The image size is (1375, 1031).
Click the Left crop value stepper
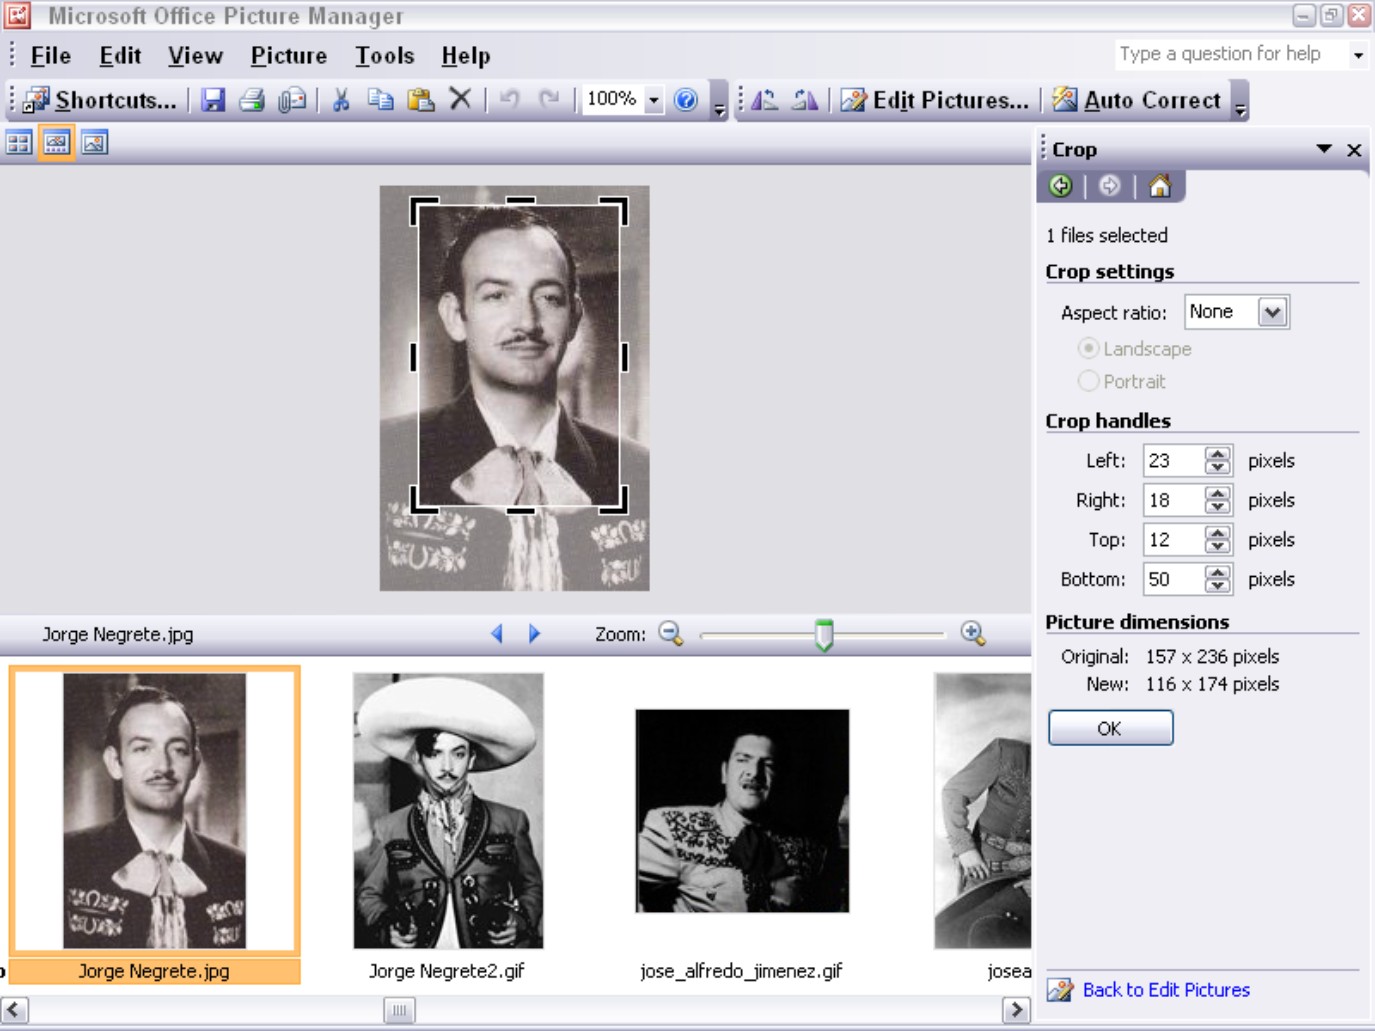pyautogui.click(x=1217, y=461)
